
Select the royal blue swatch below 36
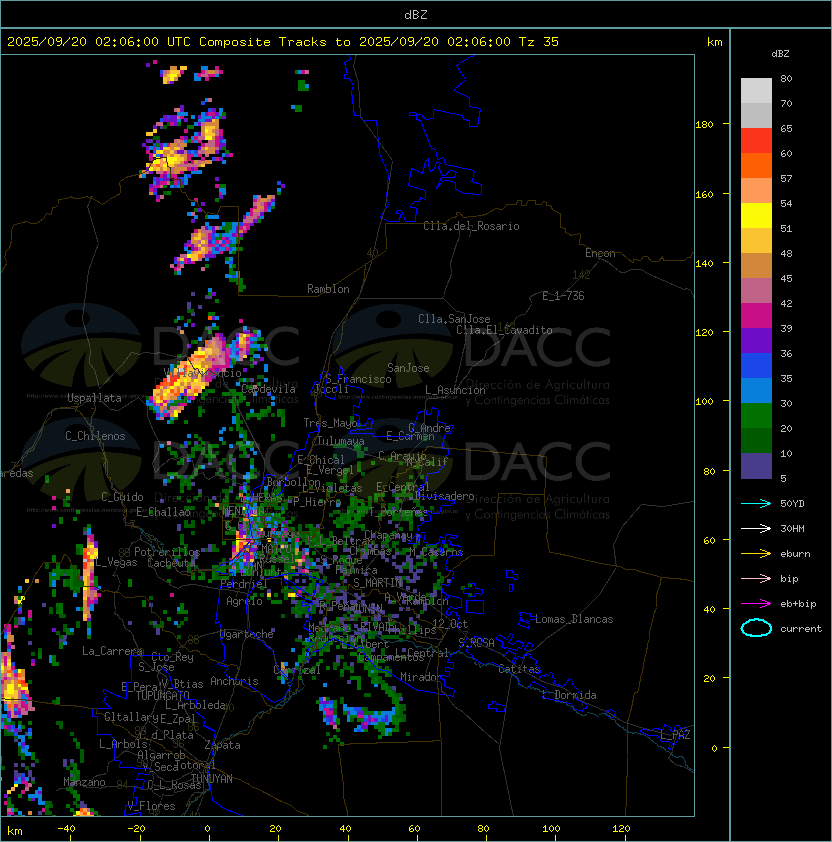click(756, 366)
